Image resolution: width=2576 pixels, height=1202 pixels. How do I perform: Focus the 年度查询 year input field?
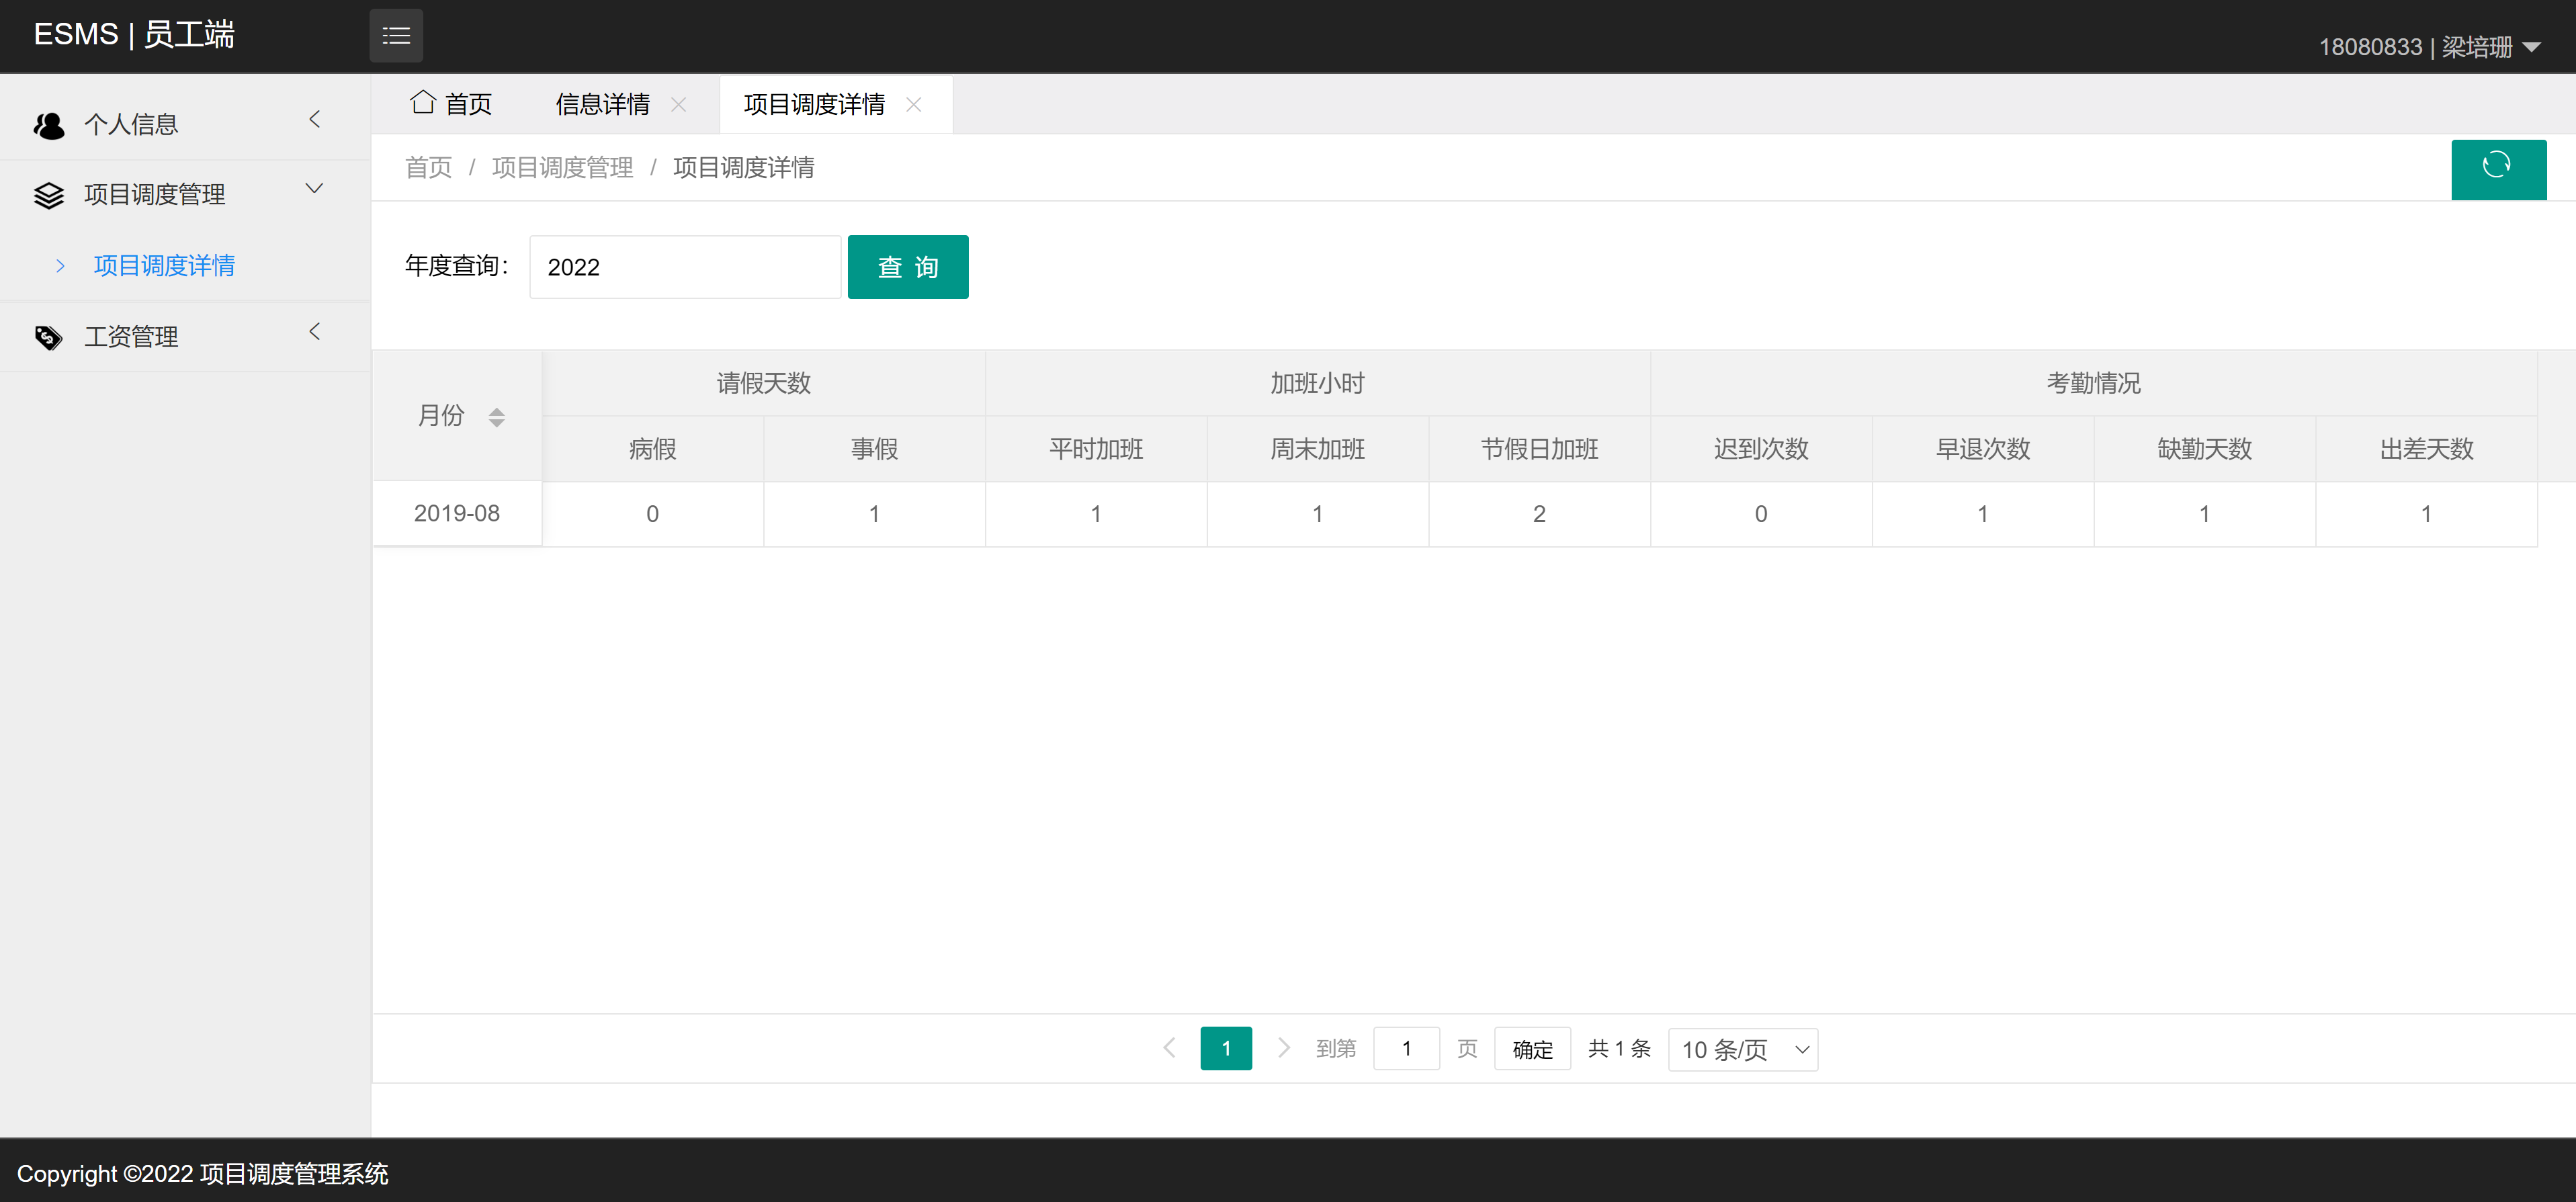coord(685,267)
